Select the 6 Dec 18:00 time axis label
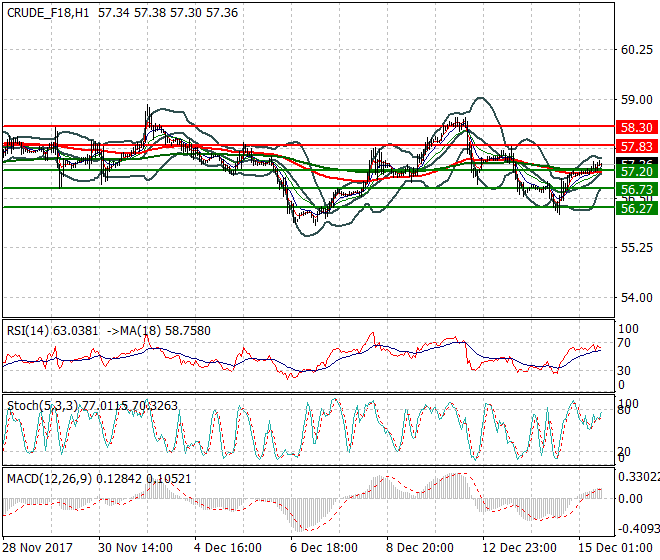 (322, 549)
